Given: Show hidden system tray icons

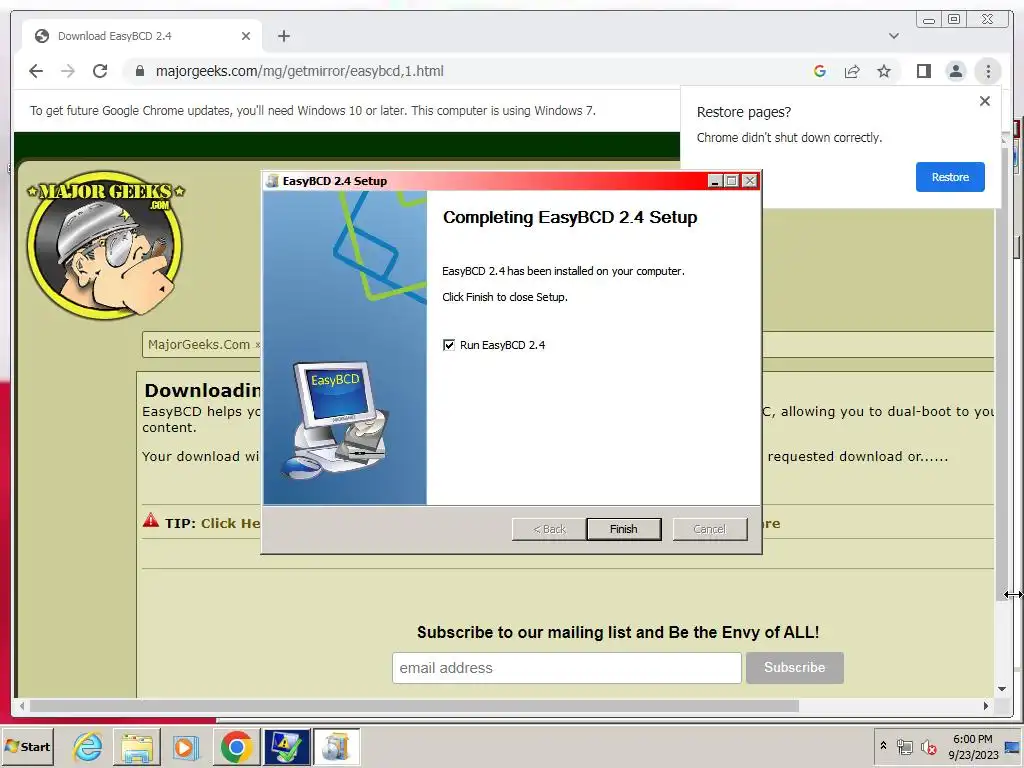Looking at the screenshot, I should [x=883, y=745].
